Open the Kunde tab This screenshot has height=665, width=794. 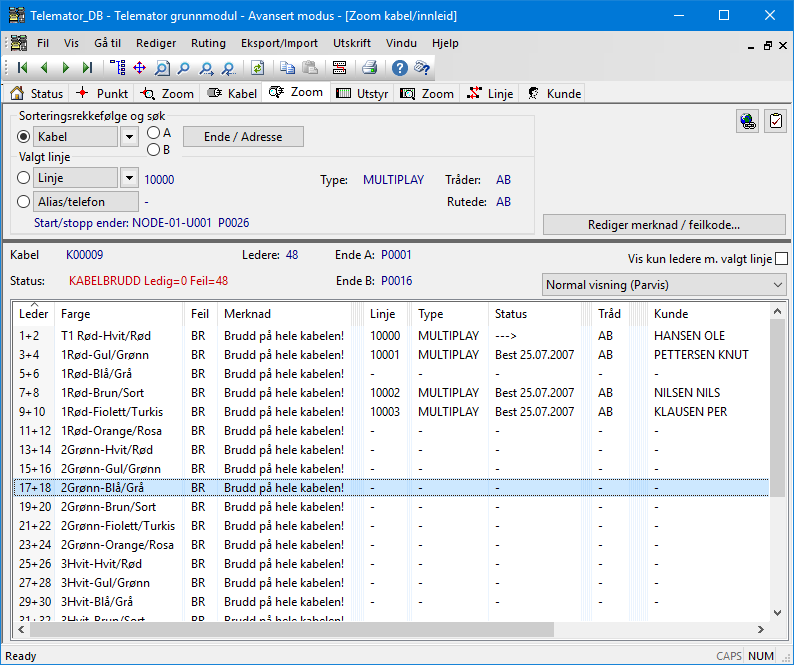click(x=554, y=93)
